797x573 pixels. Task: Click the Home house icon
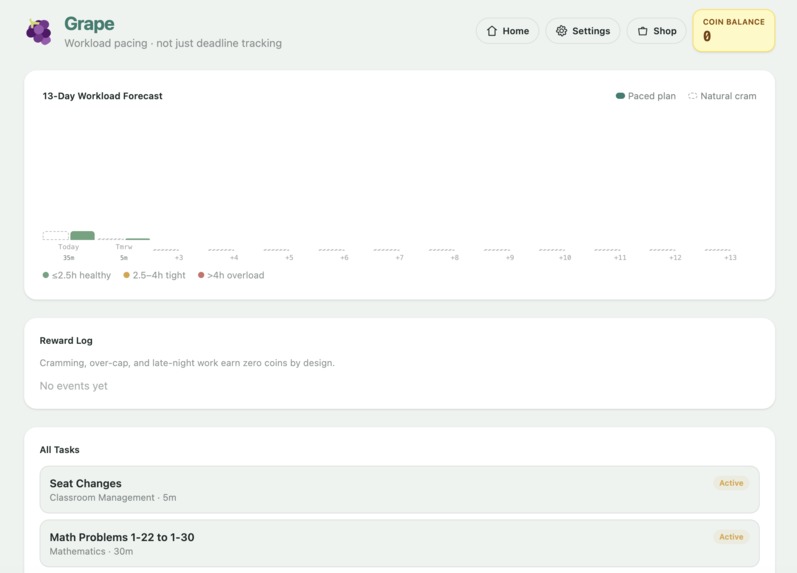(492, 31)
